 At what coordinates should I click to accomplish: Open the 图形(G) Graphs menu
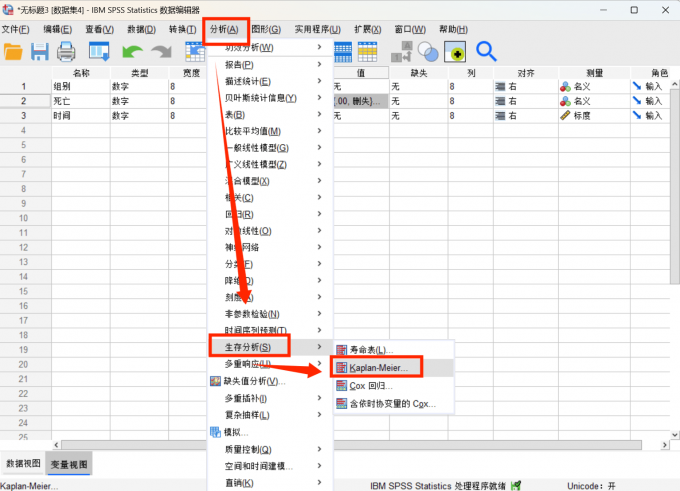[266, 29]
